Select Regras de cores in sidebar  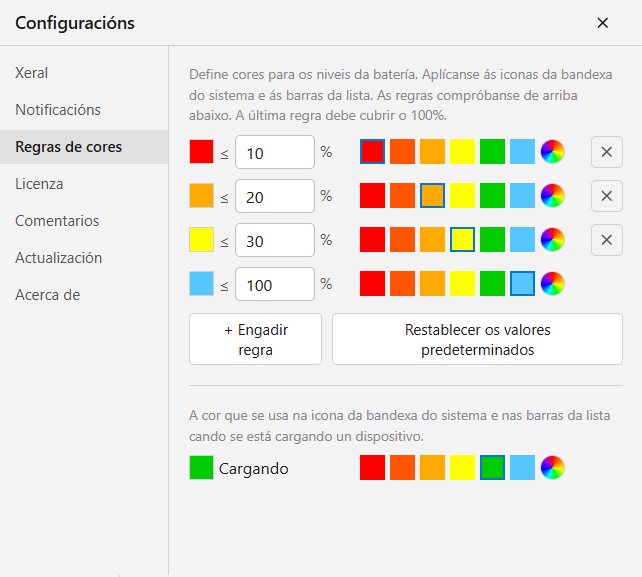[84, 147]
